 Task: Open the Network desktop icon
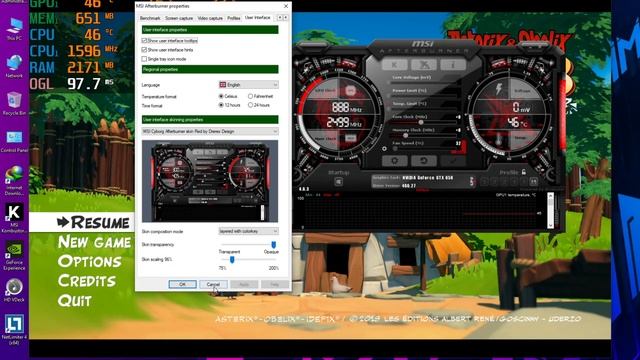pyautogui.click(x=14, y=66)
